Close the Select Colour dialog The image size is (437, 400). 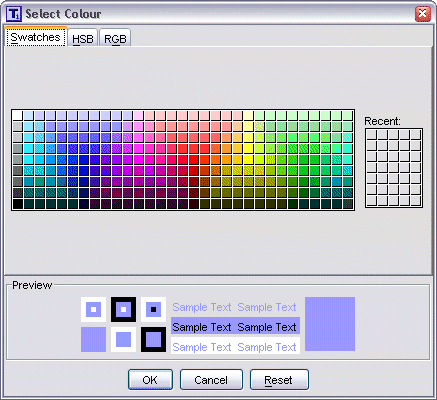[x=422, y=14]
